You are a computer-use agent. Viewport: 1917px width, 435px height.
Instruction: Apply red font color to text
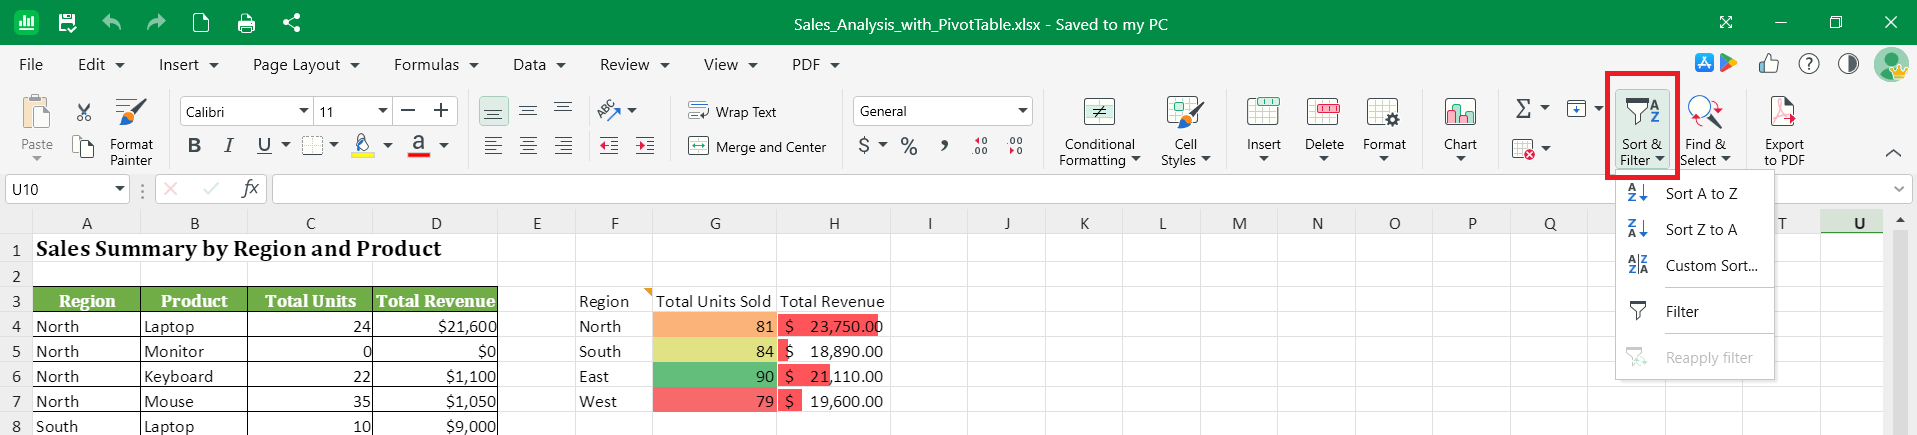(x=419, y=146)
